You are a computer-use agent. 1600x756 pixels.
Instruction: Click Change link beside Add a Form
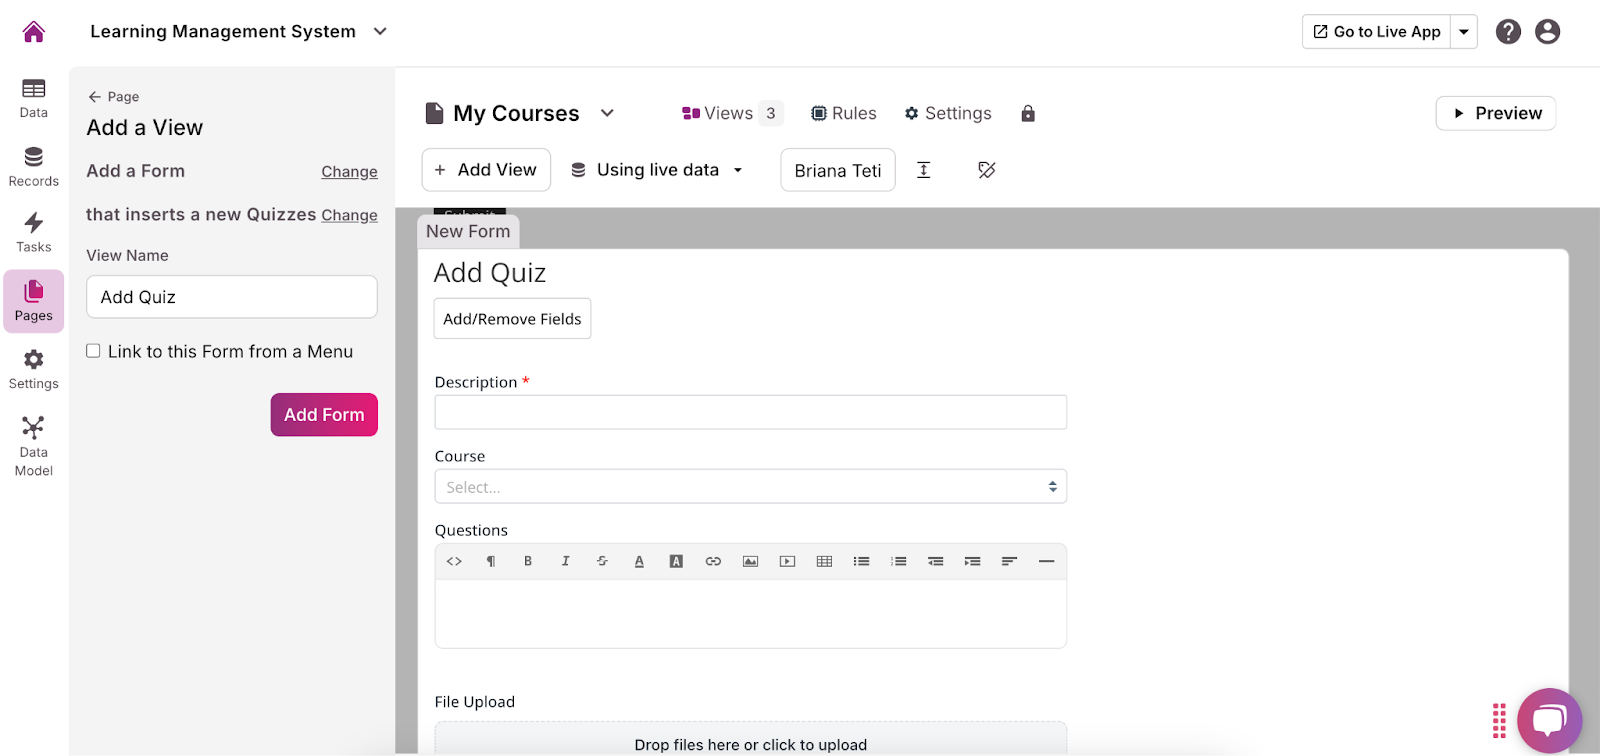tap(349, 172)
